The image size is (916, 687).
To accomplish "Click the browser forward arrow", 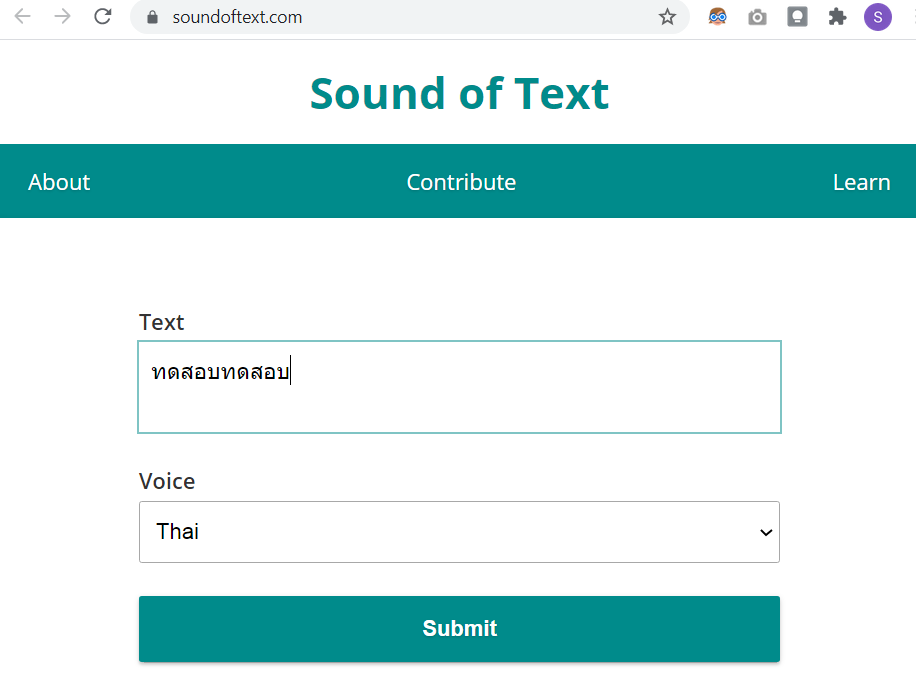I will coord(62,17).
